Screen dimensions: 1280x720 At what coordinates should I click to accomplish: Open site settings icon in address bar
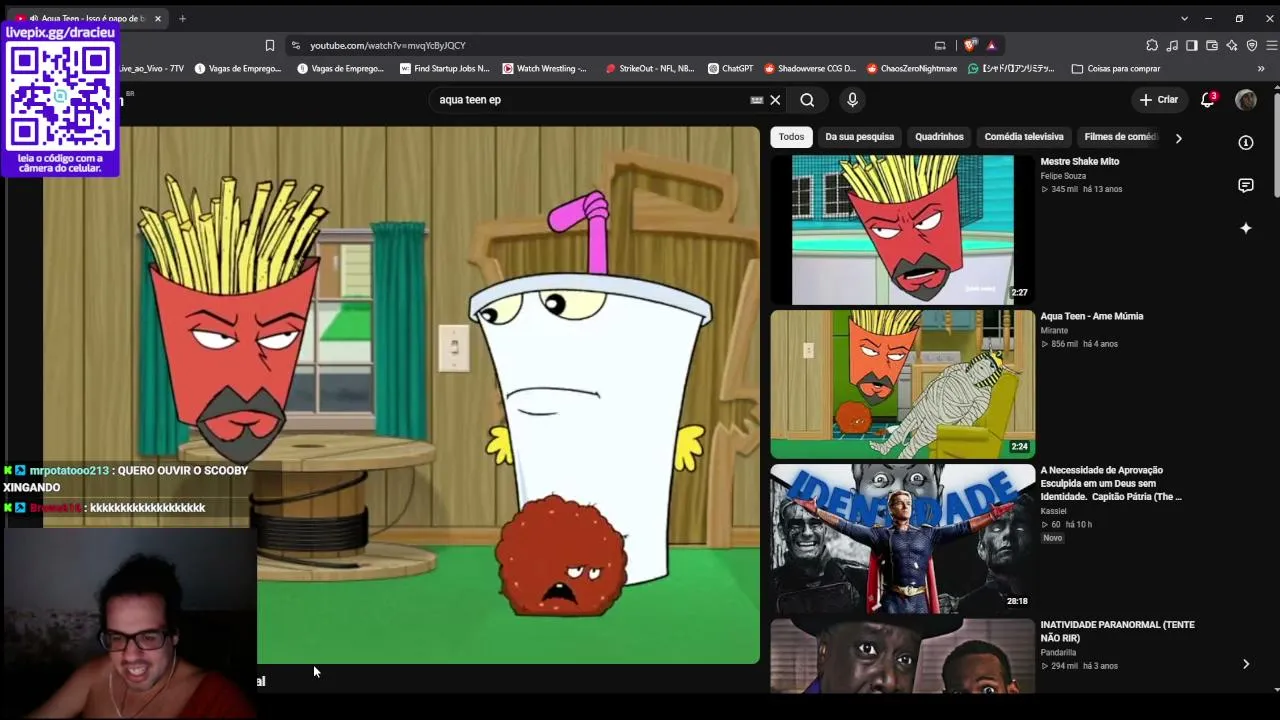coord(295,45)
